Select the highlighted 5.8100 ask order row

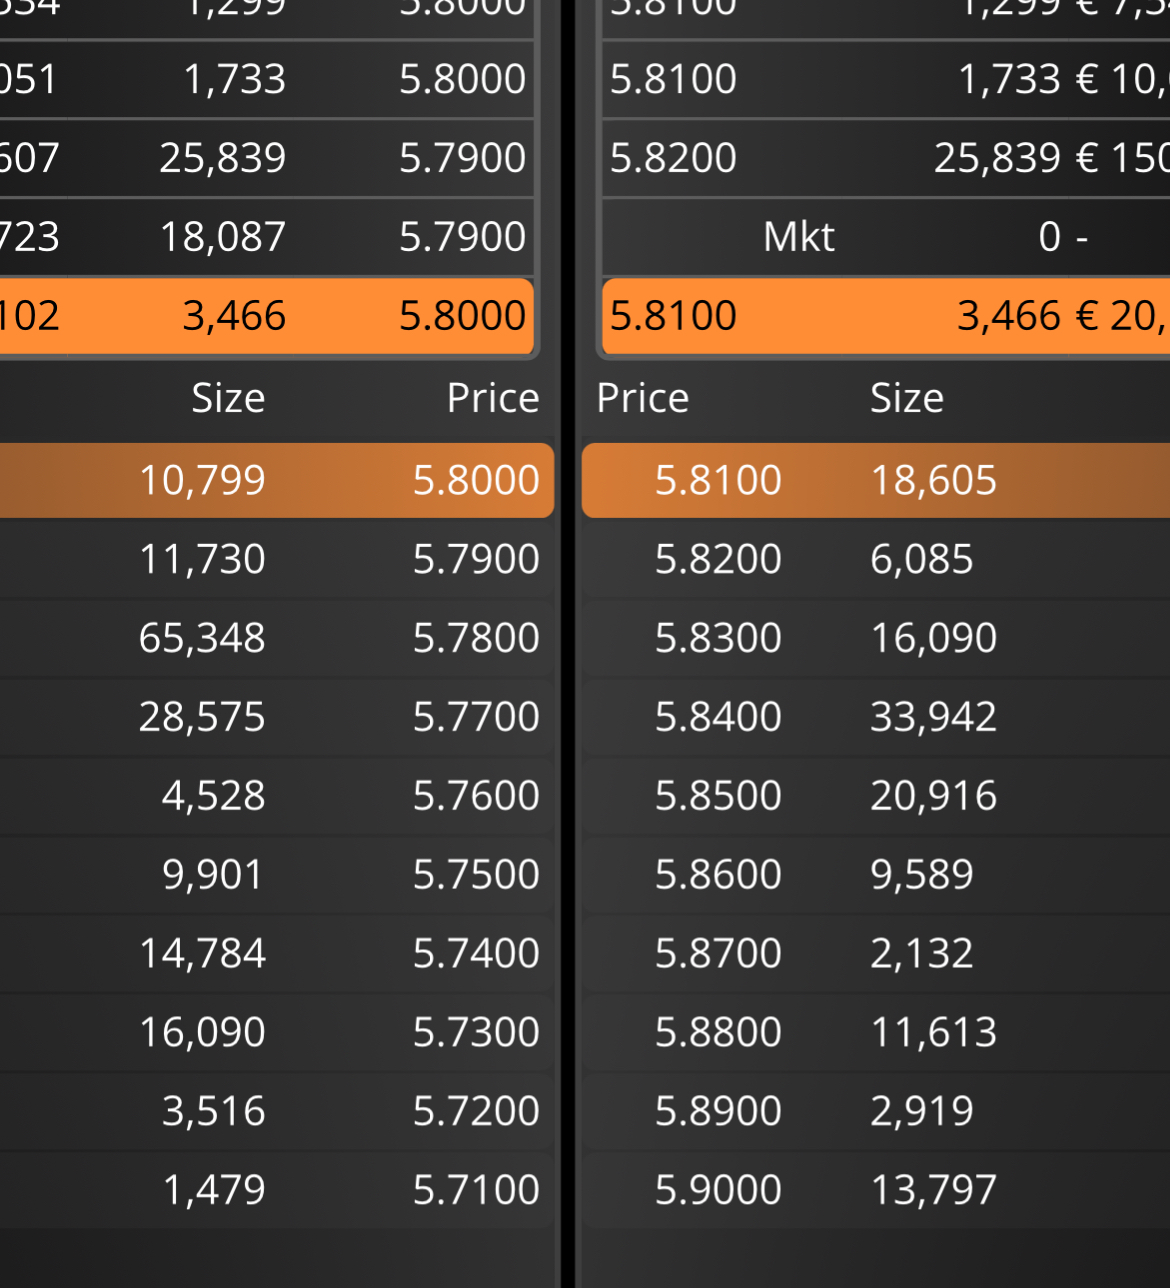tap(886, 316)
